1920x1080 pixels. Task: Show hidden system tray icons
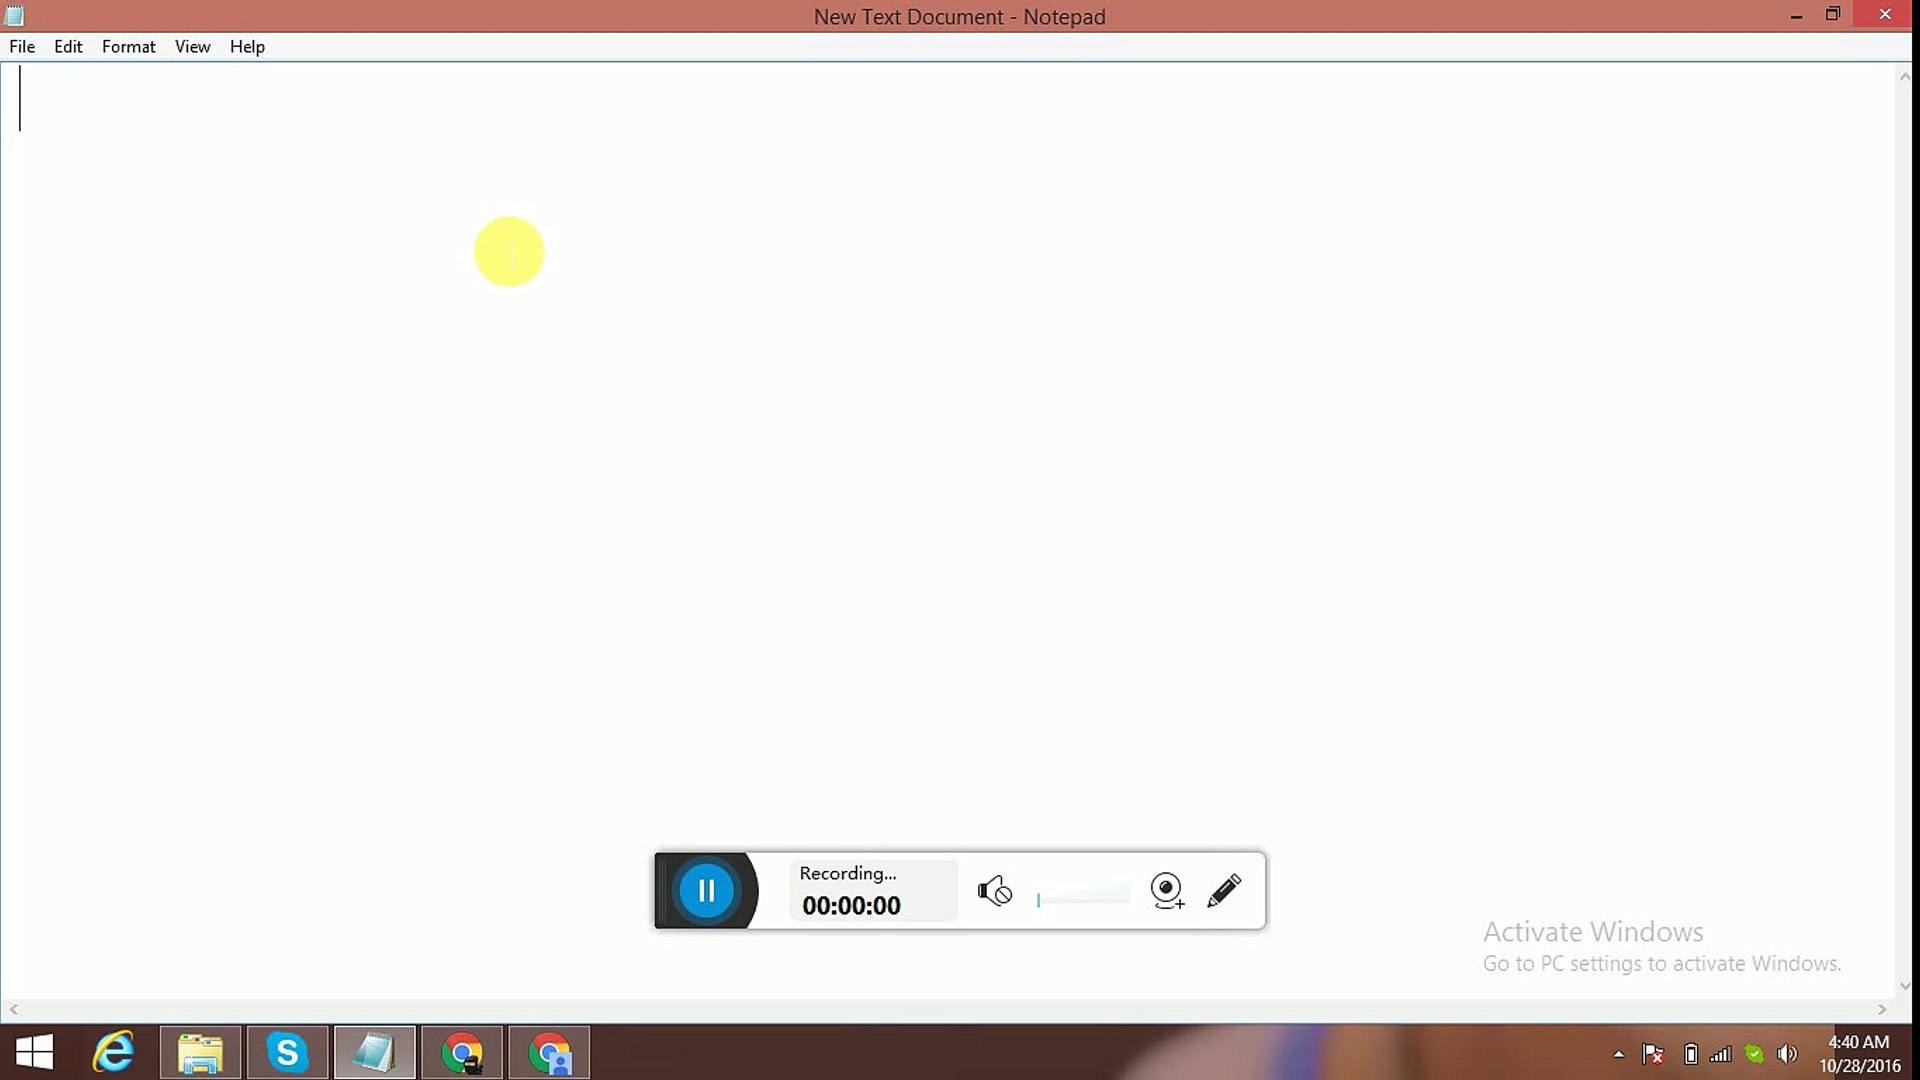pyautogui.click(x=1618, y=1054)
